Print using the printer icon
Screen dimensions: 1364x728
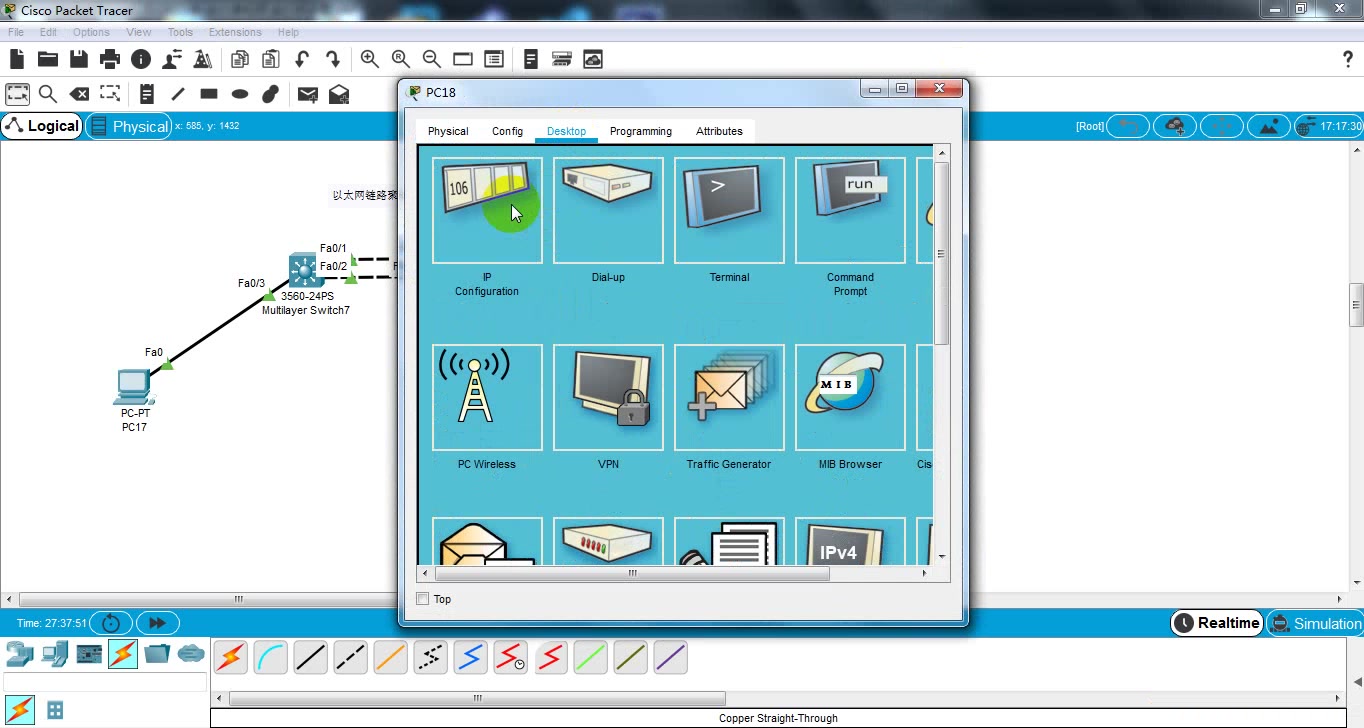110,60
